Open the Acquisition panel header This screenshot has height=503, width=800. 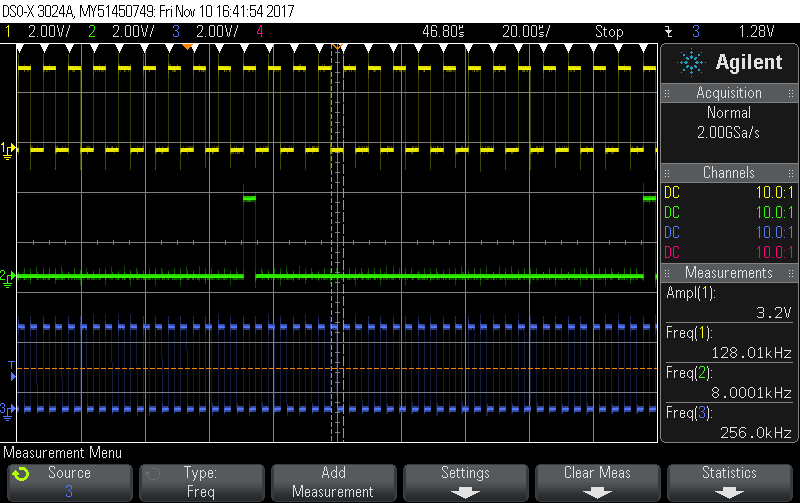[x=729, y=93]
